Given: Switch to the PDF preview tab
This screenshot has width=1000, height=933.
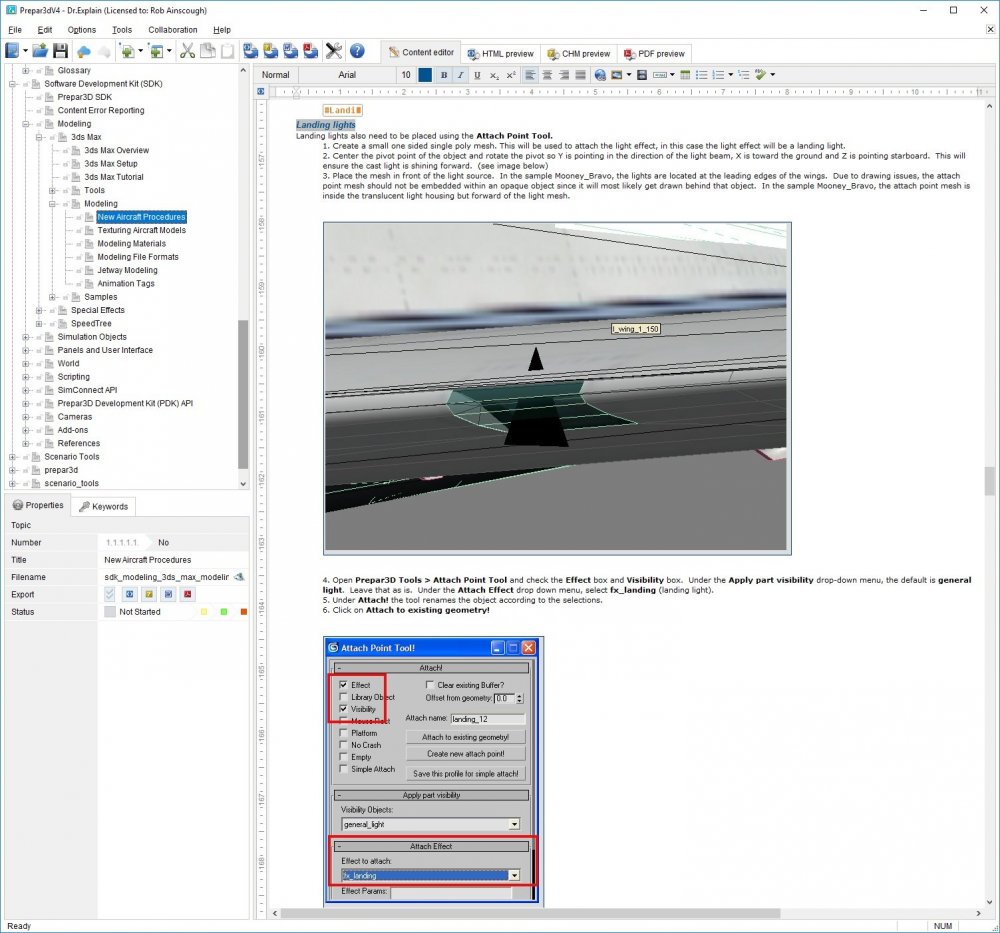Looking at the screenshot, I should pyautogui.click(x=654, y=54).
